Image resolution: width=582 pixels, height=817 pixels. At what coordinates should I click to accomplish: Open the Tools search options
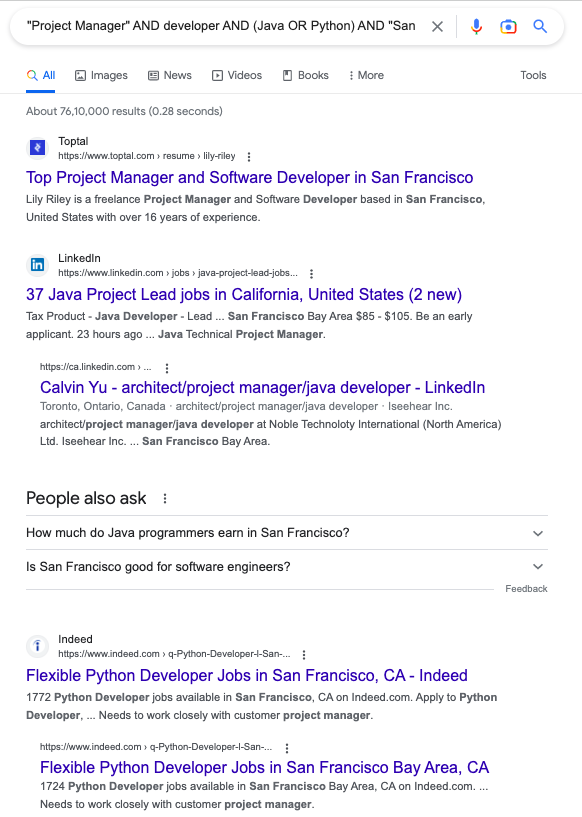click(x=533, y=75)
